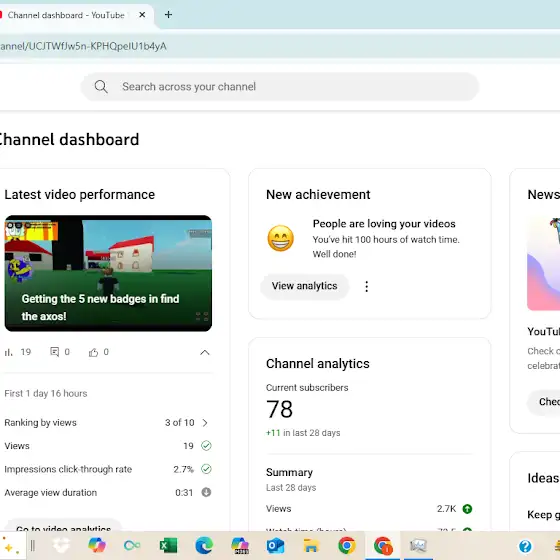Select the Channel dashboard - YouTube tab
This screenshot has width=560, height=560.
66,15
